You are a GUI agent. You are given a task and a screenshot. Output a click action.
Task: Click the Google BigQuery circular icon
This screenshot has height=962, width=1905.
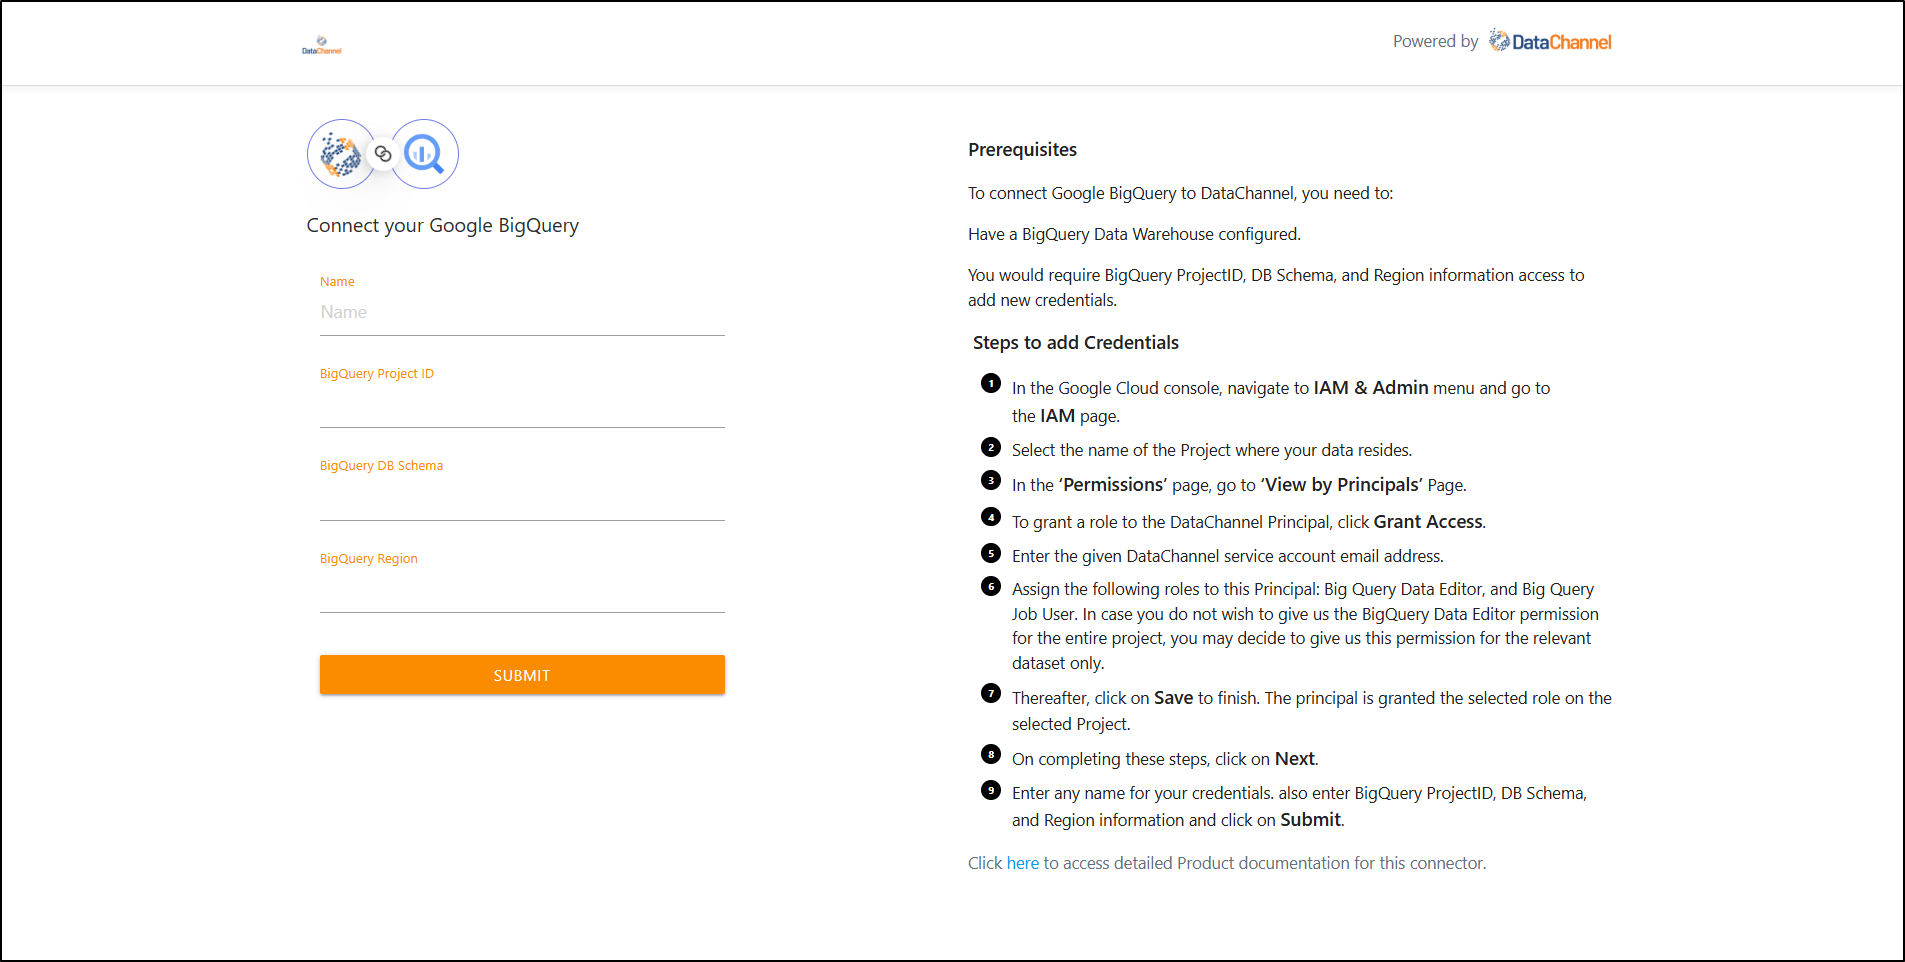[424, 154]
